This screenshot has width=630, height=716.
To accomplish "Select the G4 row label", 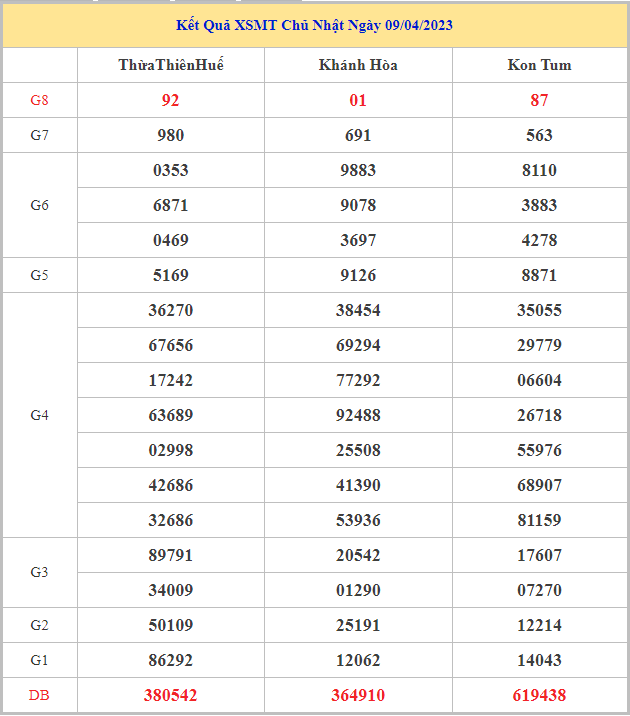I will (x=40, y=415).
